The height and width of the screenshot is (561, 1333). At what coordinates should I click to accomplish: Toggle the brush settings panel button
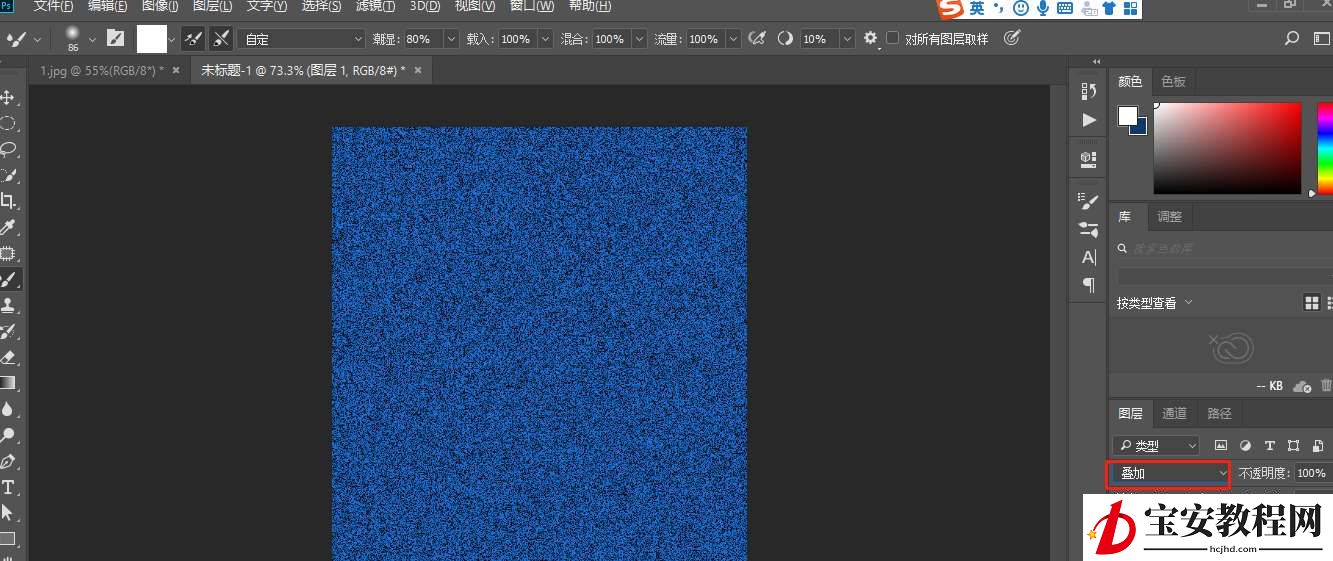pos(116,39)
